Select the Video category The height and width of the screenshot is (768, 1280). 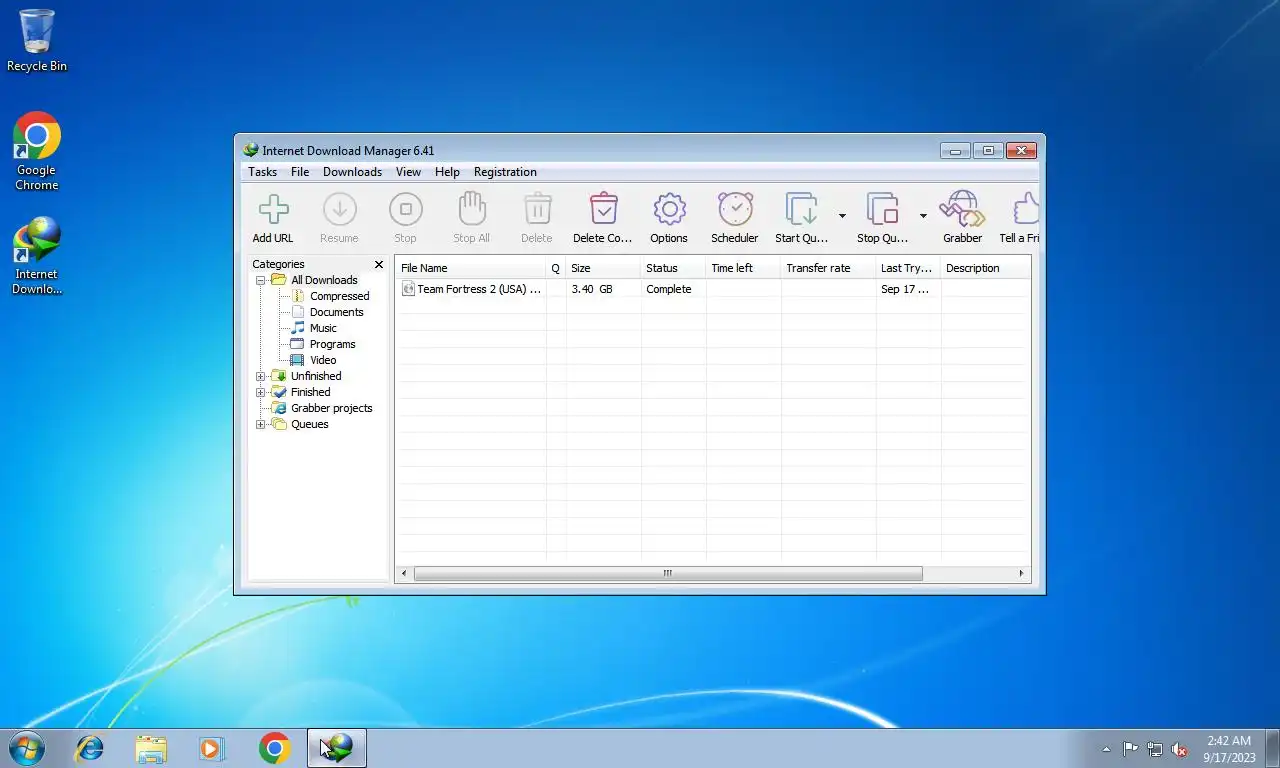pyautogui.click(x=323, y=360)
